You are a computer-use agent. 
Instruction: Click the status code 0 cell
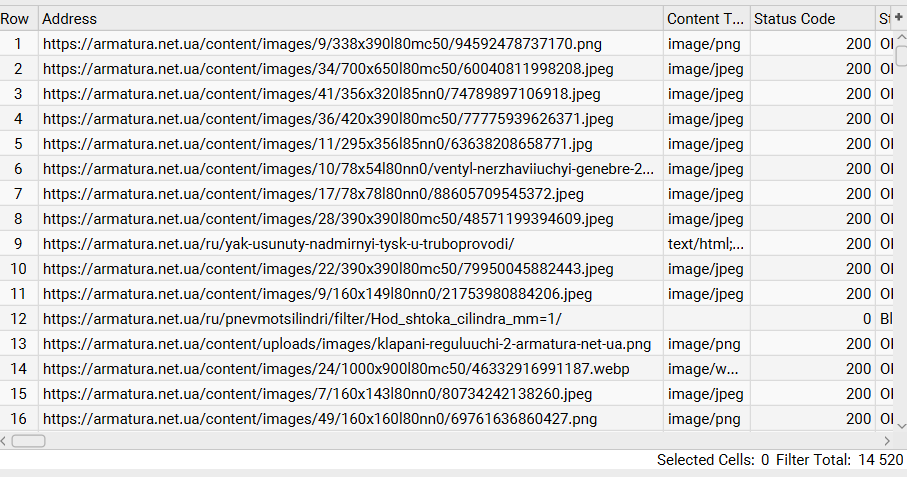pyautogui.click(x=812, y=319)
